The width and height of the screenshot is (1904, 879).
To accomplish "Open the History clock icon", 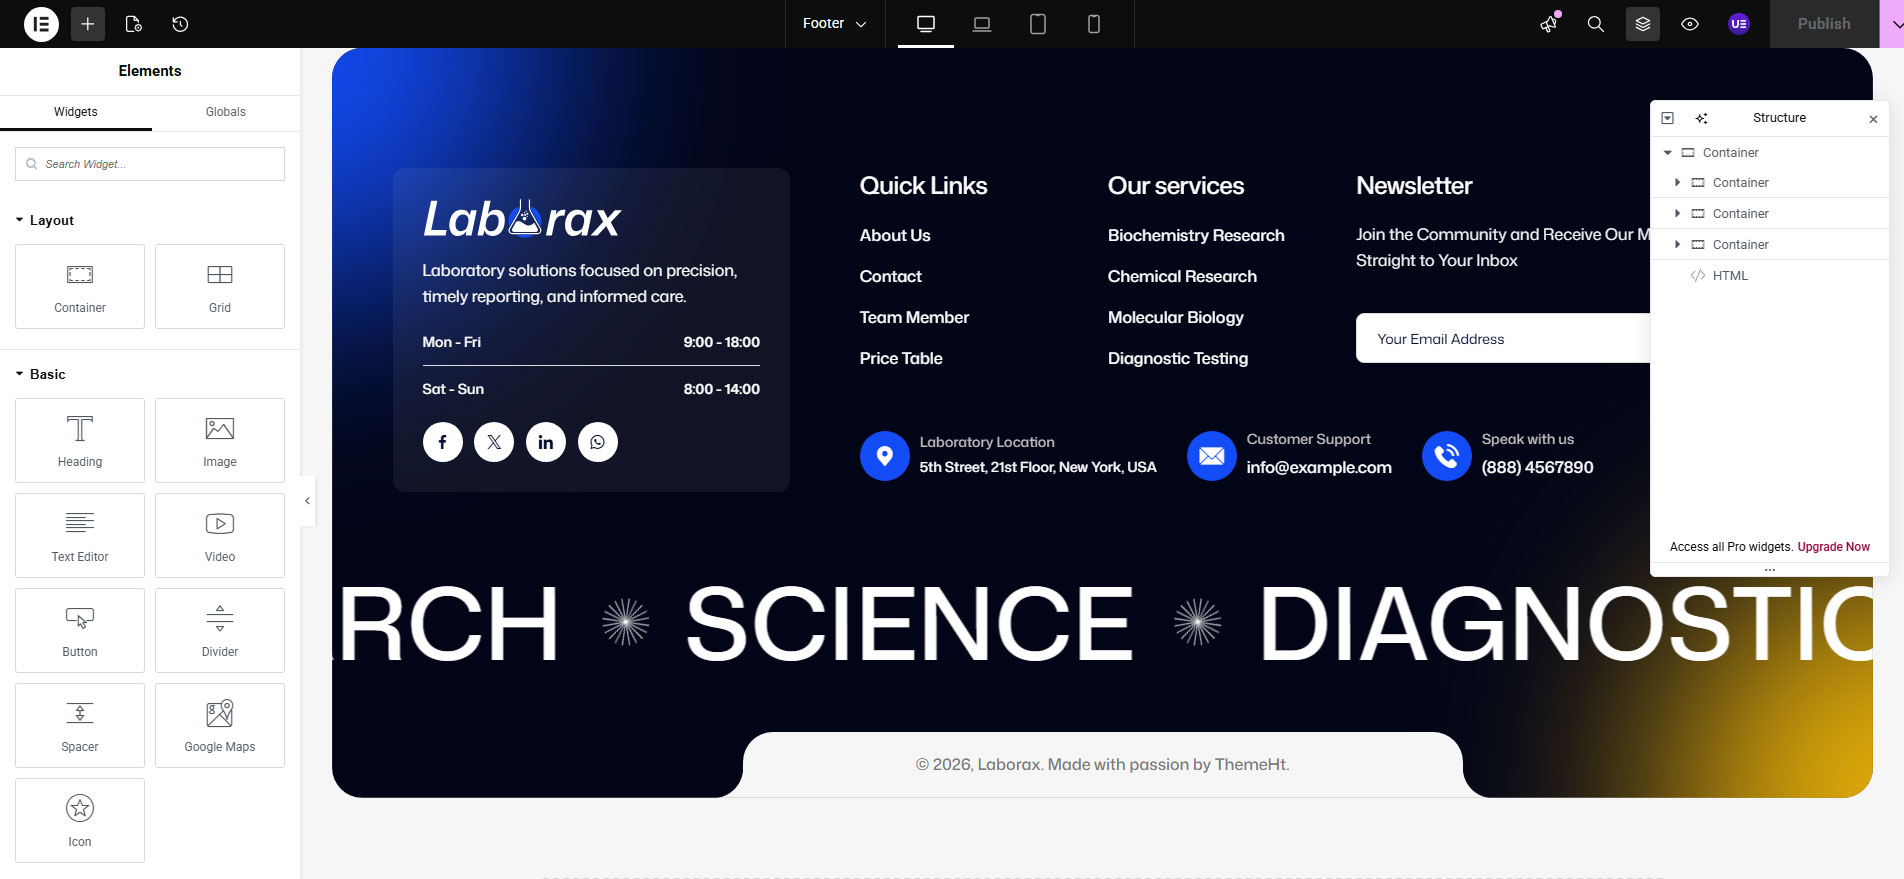I will click(x=180, y=24).
